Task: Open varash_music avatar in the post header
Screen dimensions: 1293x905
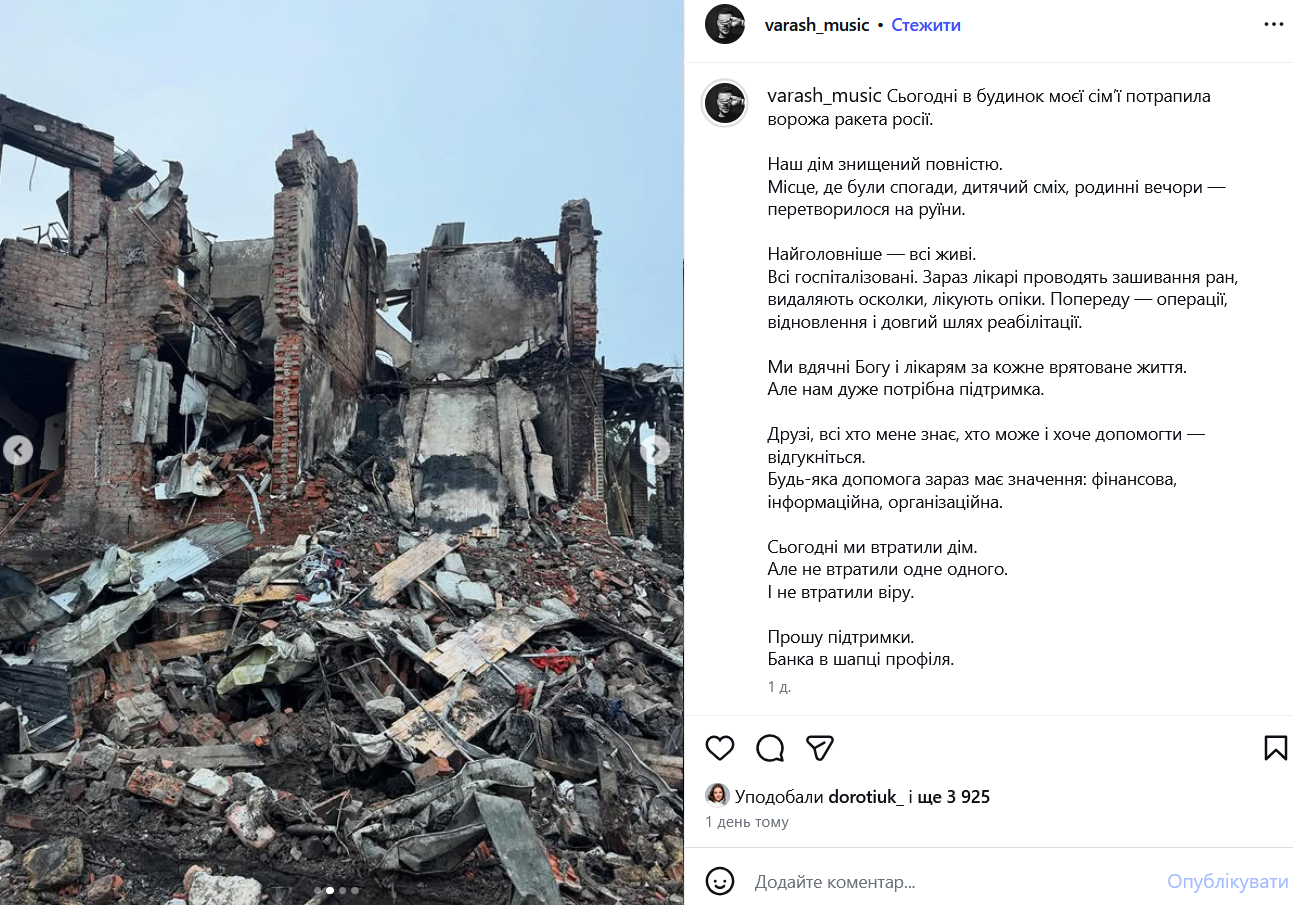Action: (725, 24)
